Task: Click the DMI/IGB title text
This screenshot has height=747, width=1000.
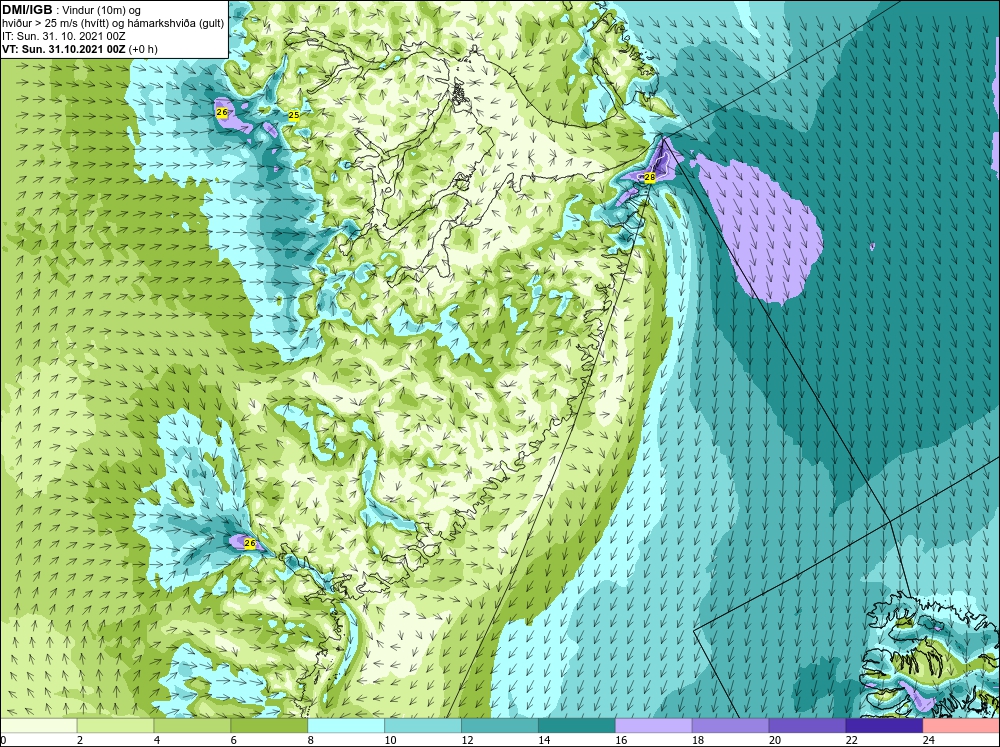Action: click(x=27, y=10)
